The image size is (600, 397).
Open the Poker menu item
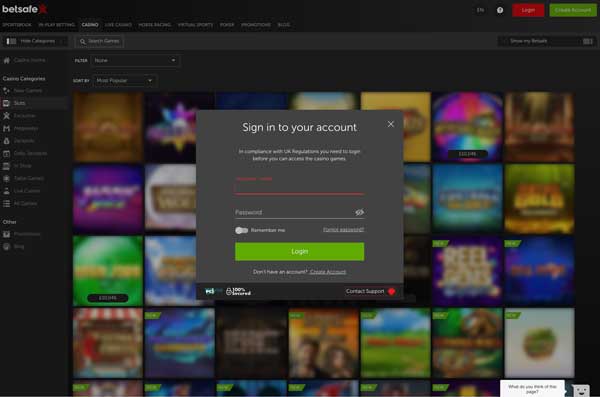coord(227,25)
